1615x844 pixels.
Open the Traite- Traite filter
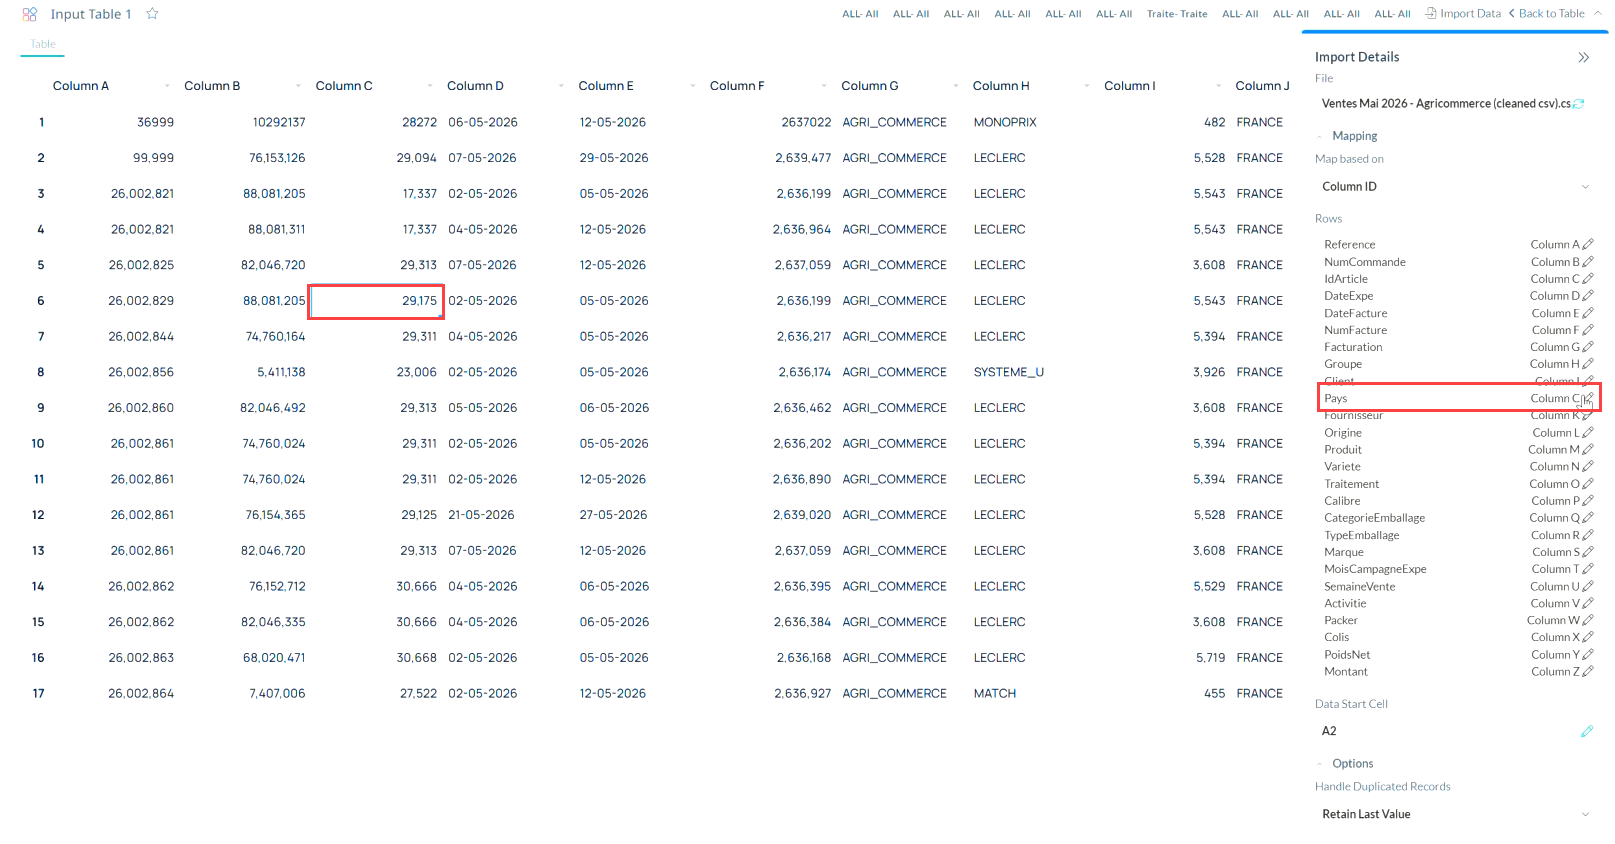1177,14
